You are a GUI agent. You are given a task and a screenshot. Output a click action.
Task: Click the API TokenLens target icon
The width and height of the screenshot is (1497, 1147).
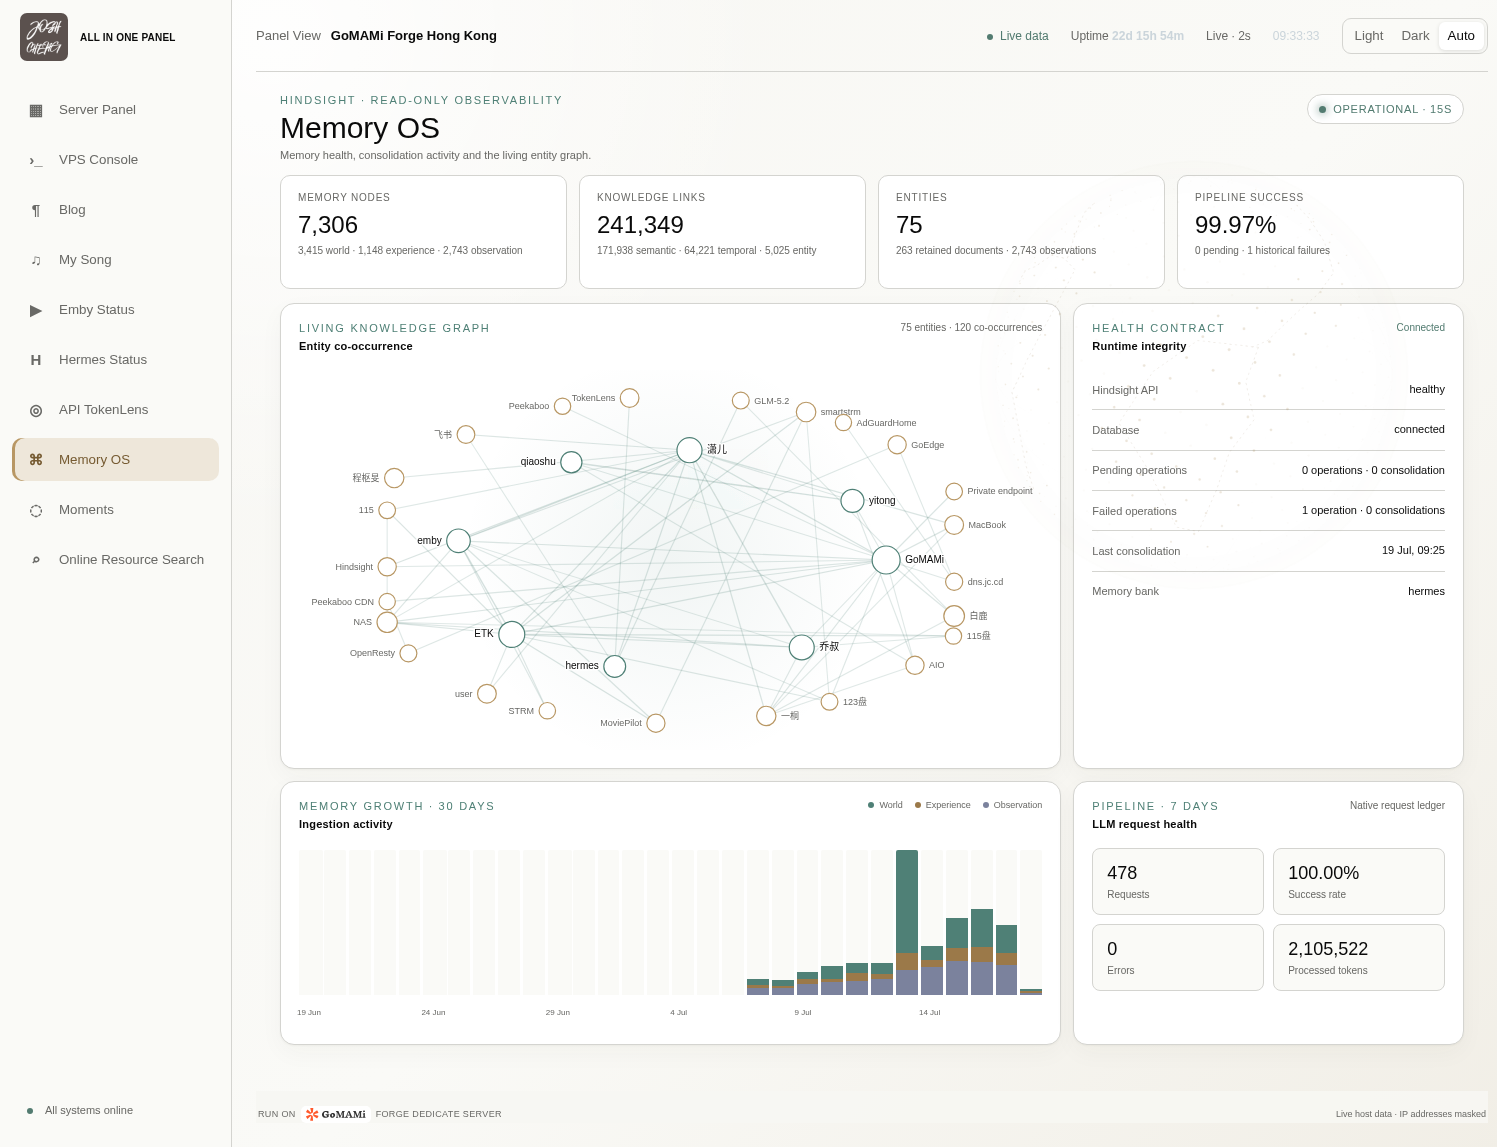pos(36,410)
